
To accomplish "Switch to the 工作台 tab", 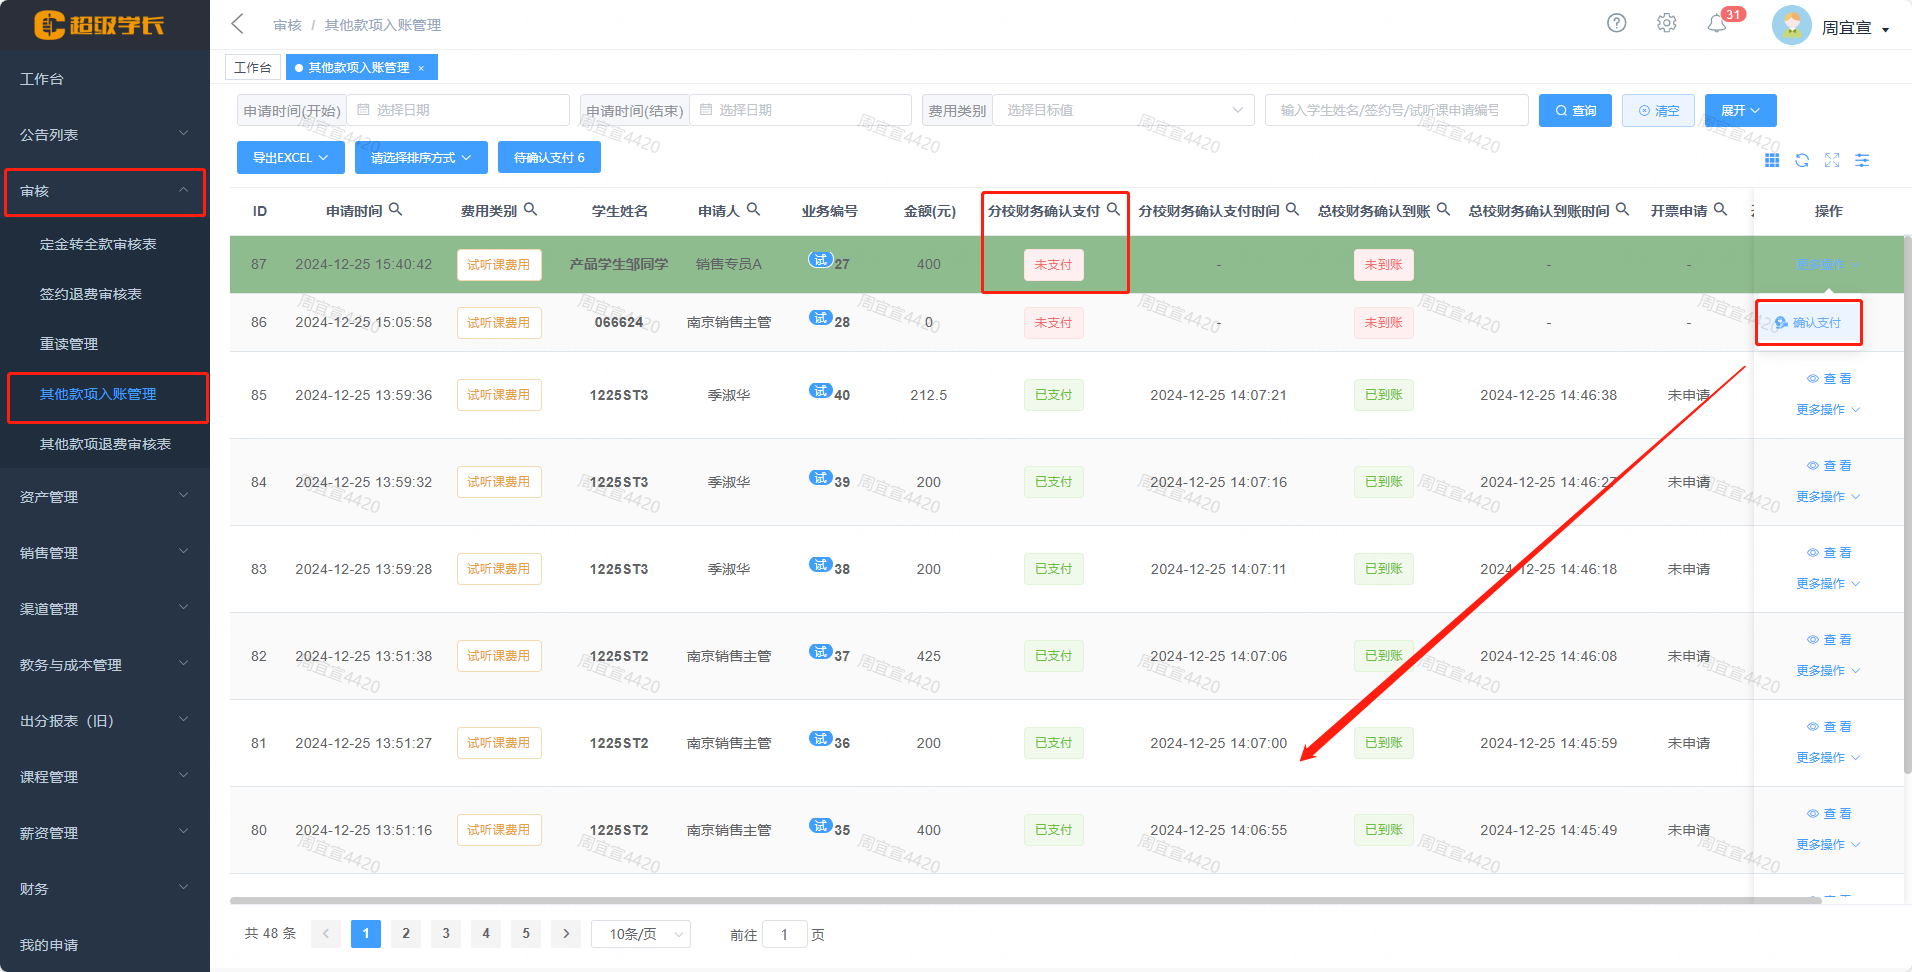I will pyautogui.click(x=252, y=67).
